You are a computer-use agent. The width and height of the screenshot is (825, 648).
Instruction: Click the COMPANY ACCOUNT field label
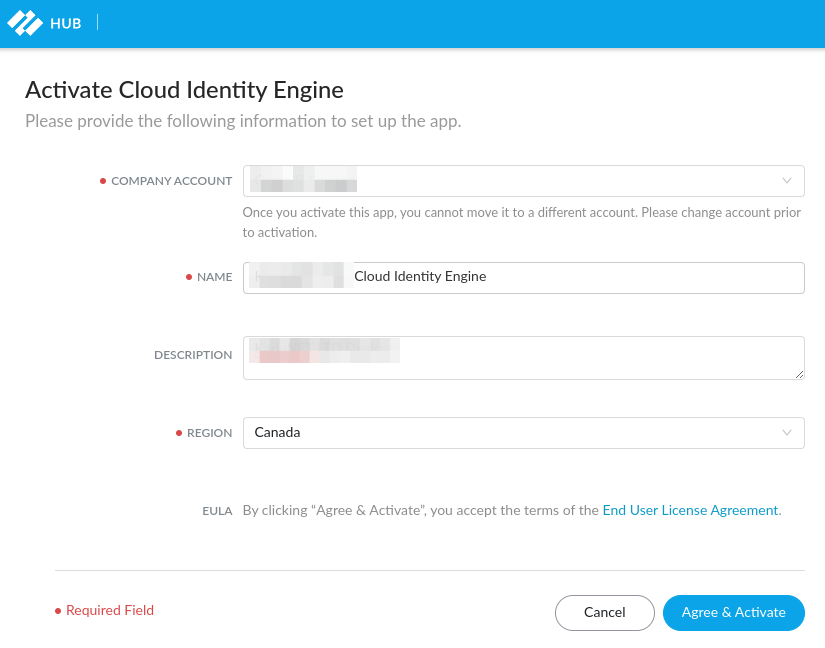point(172,181)
